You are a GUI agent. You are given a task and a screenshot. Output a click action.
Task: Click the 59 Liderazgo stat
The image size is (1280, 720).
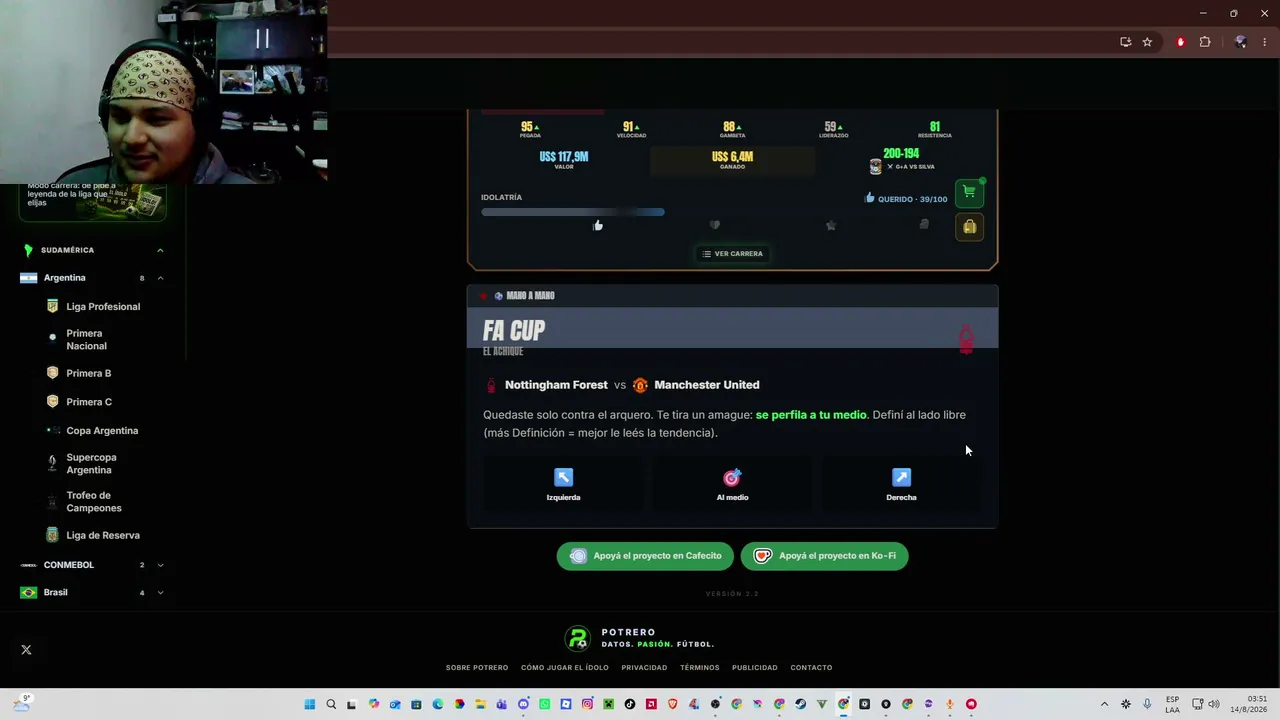tap(834, 129)
